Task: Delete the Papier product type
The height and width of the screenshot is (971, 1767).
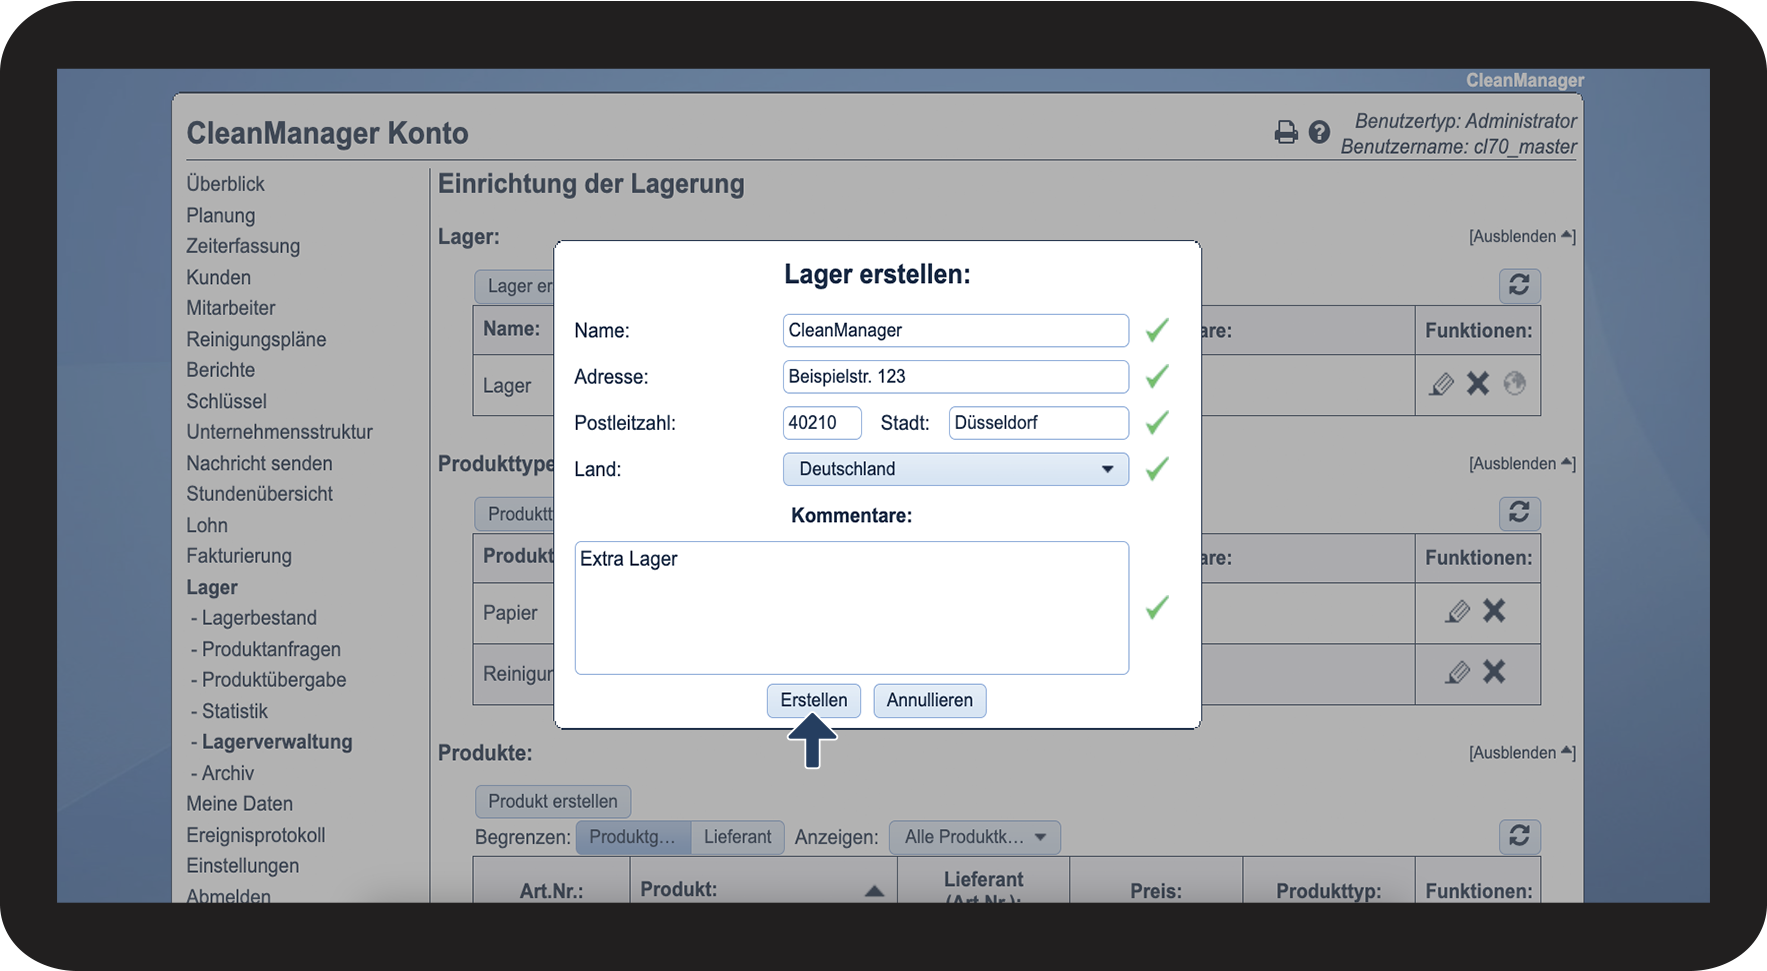Action: click(x=1494, y=612)
